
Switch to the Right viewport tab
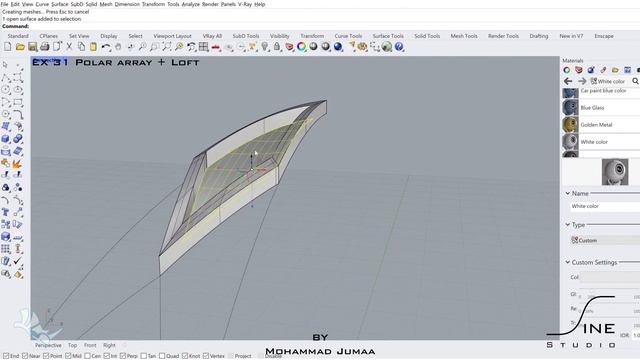109,345
